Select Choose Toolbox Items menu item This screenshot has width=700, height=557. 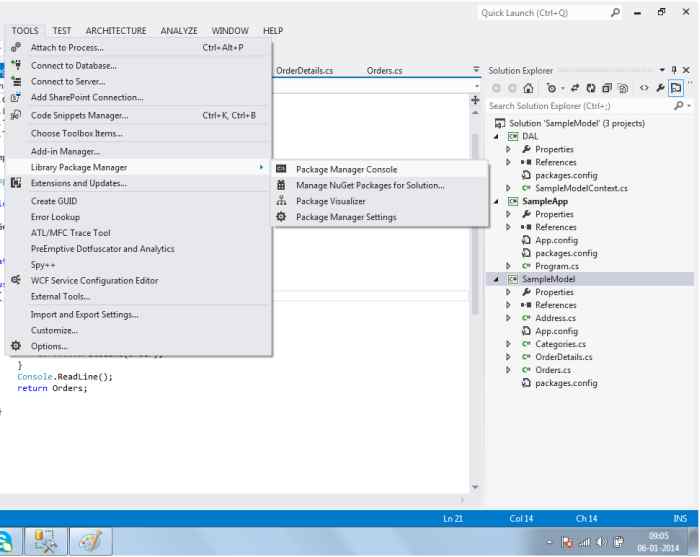[x=138, y=133]
